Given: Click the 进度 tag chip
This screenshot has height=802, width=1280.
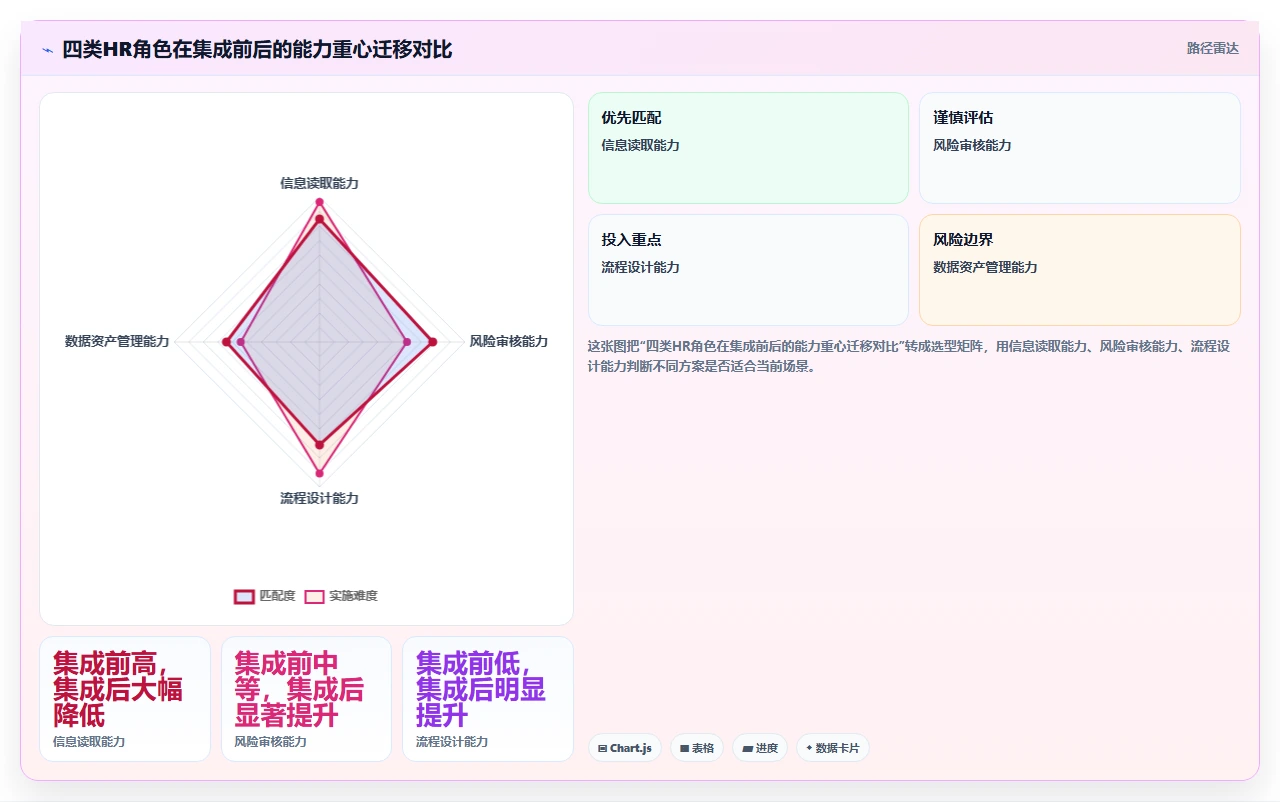Looking at the screenshot, I should pyautogui.click(x=760, y=748).
